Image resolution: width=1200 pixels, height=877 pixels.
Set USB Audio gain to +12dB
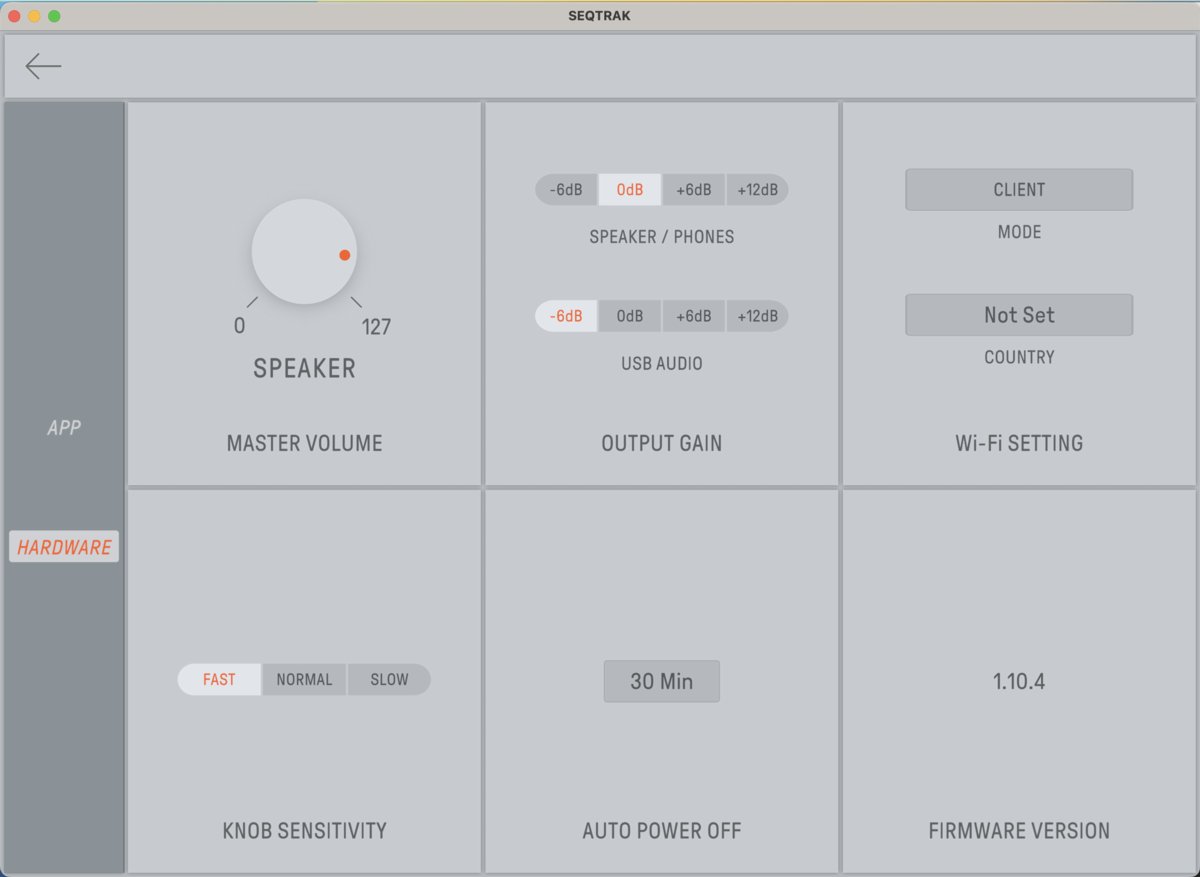(757, 316)
